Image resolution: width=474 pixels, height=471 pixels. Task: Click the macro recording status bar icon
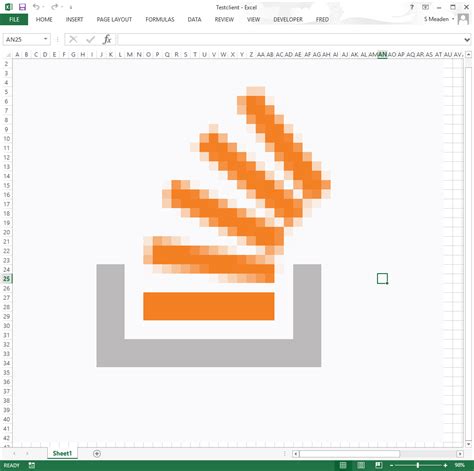click(x=32, y=465)
